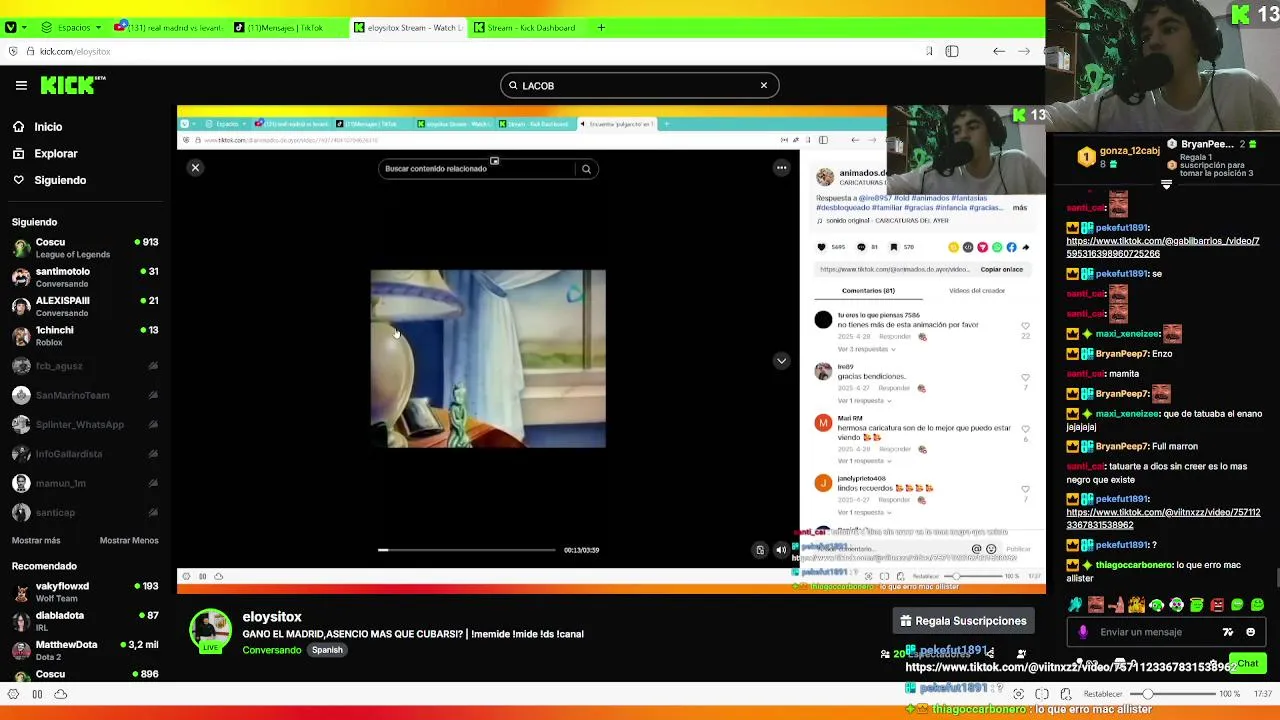Click TikTok search magnifier in stream
This screenshot has width=1280, height=720.
587,169
